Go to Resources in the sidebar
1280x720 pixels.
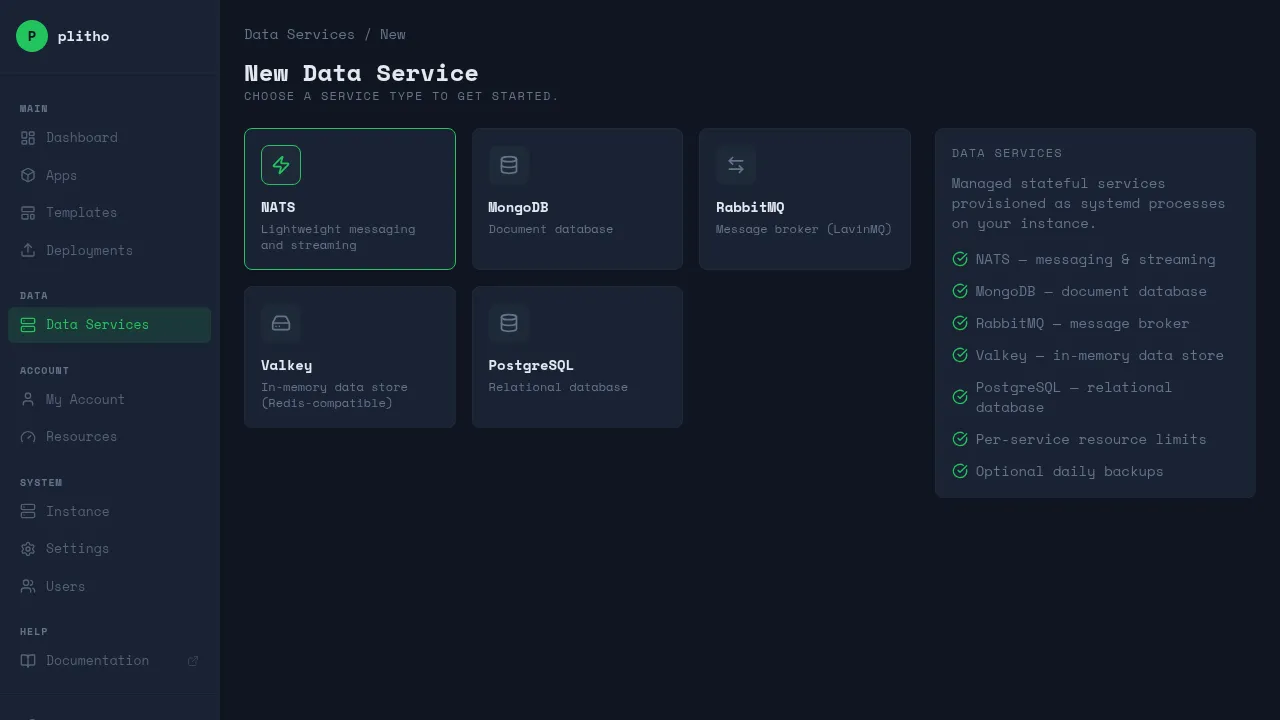point(110,437)
